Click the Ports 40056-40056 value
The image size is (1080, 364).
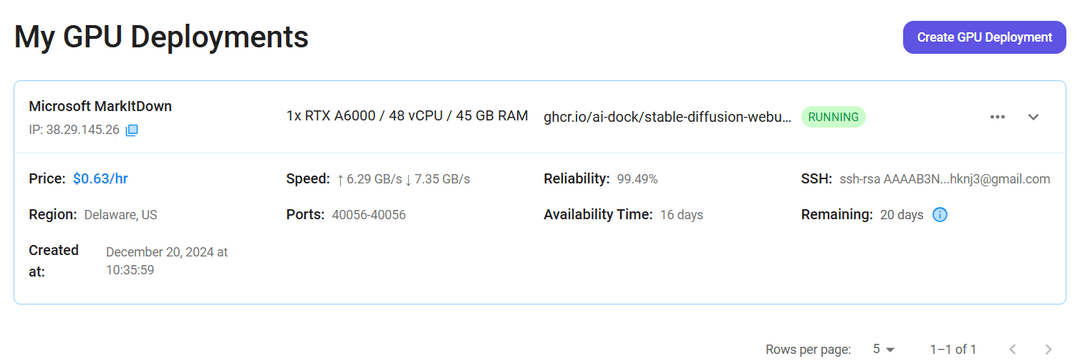[x=368, y=214]
